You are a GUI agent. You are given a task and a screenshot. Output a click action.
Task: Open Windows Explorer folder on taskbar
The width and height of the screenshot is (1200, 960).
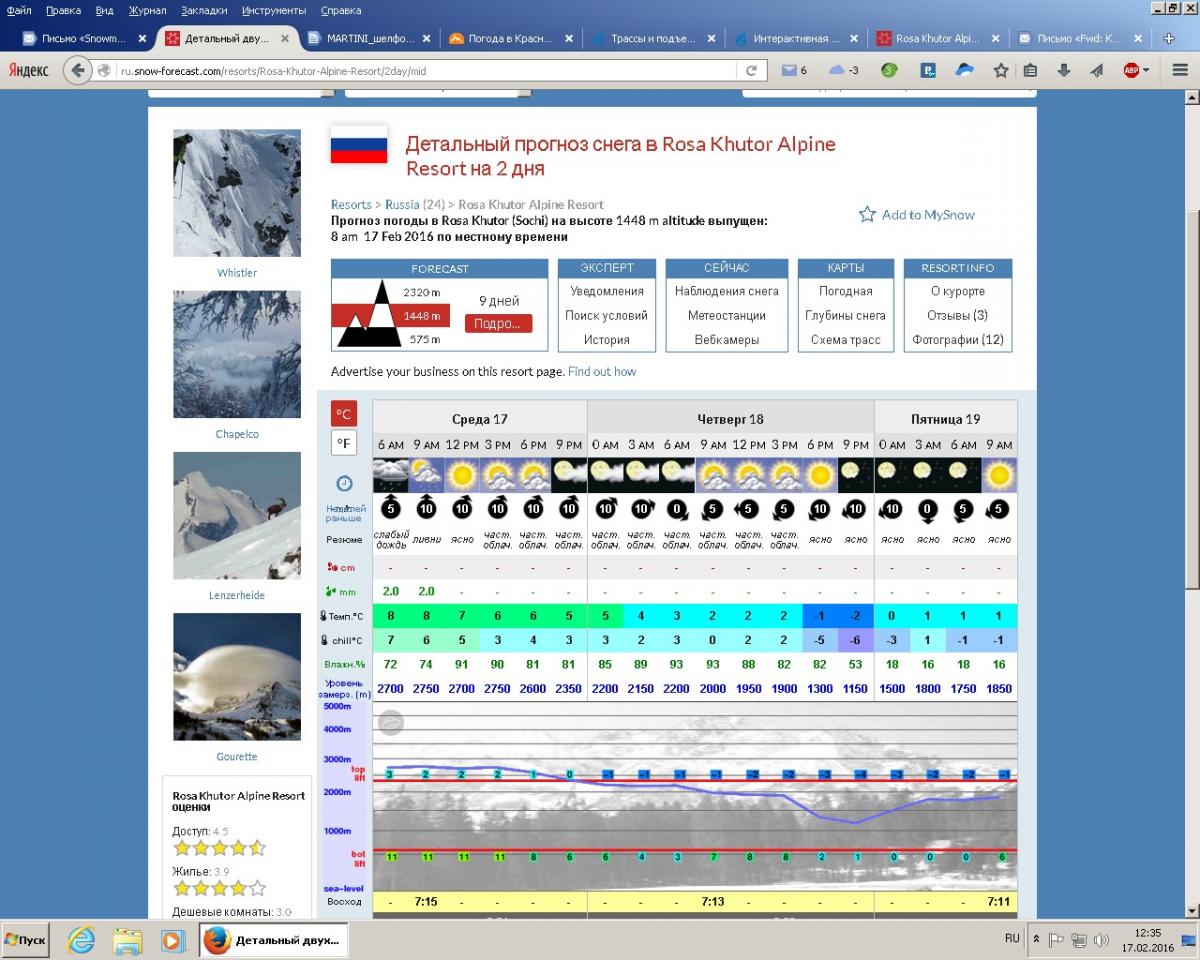(x=127, y=940)
